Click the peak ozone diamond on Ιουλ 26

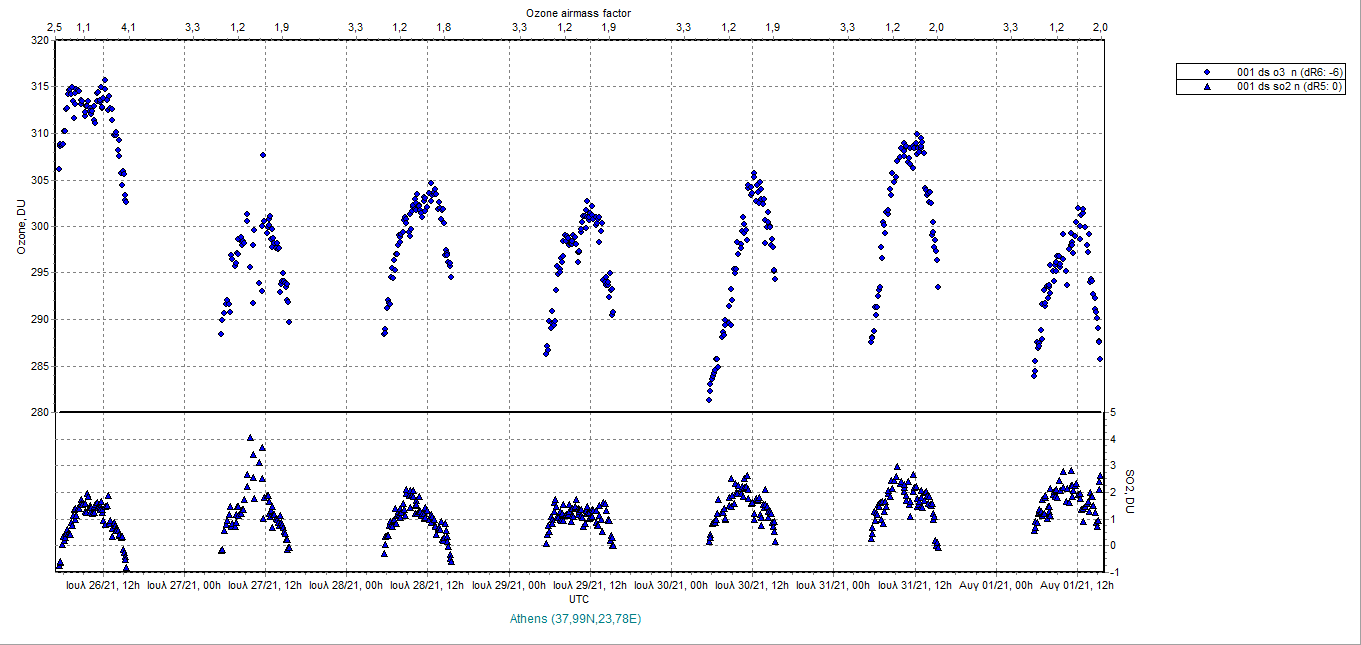(105, 80)
